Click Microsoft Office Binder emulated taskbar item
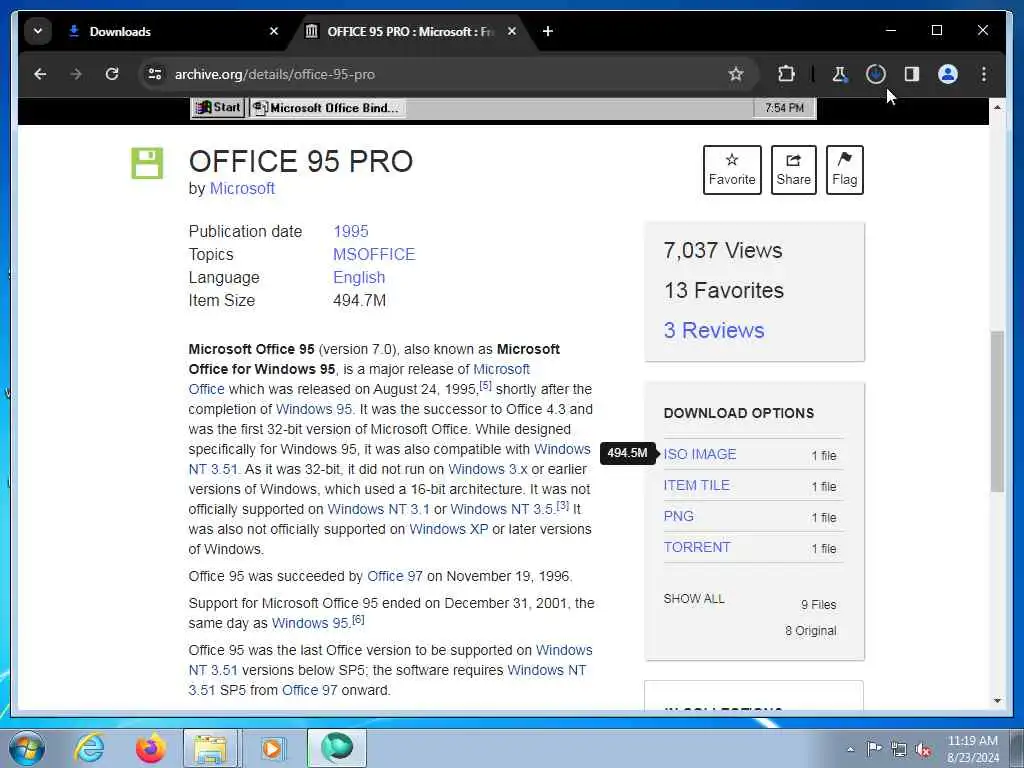This screenshot has width=1024, height=768. pyautogui.click(x=327, y=108)
